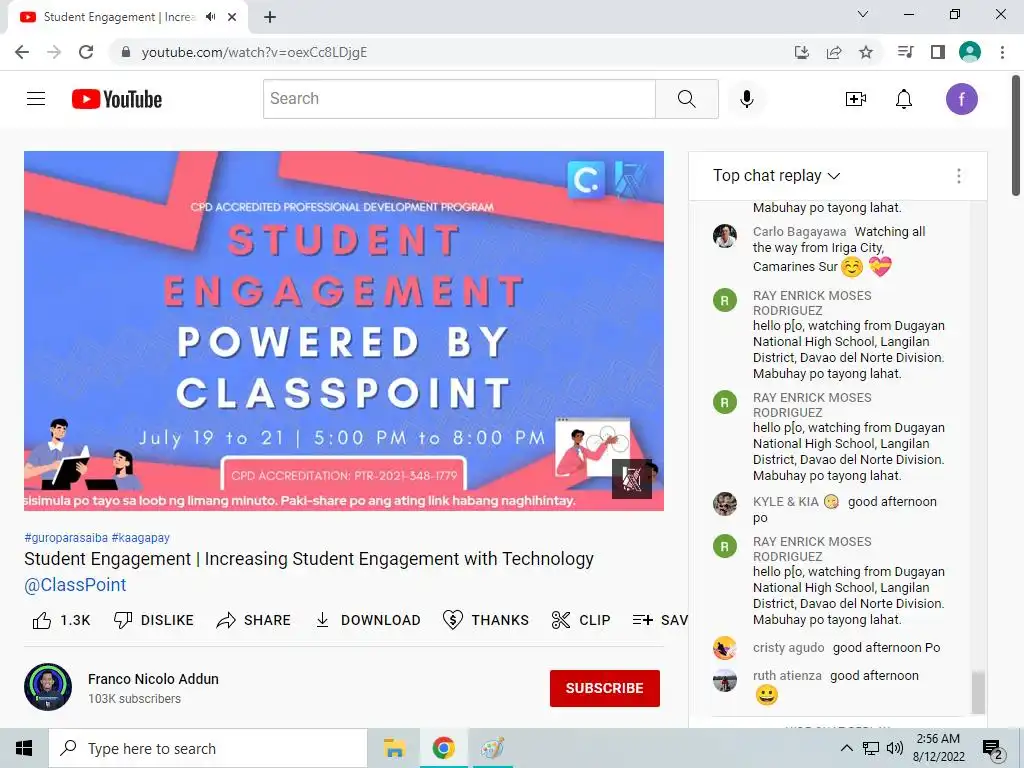Open the taskbar clock and date

pos(938,748)
